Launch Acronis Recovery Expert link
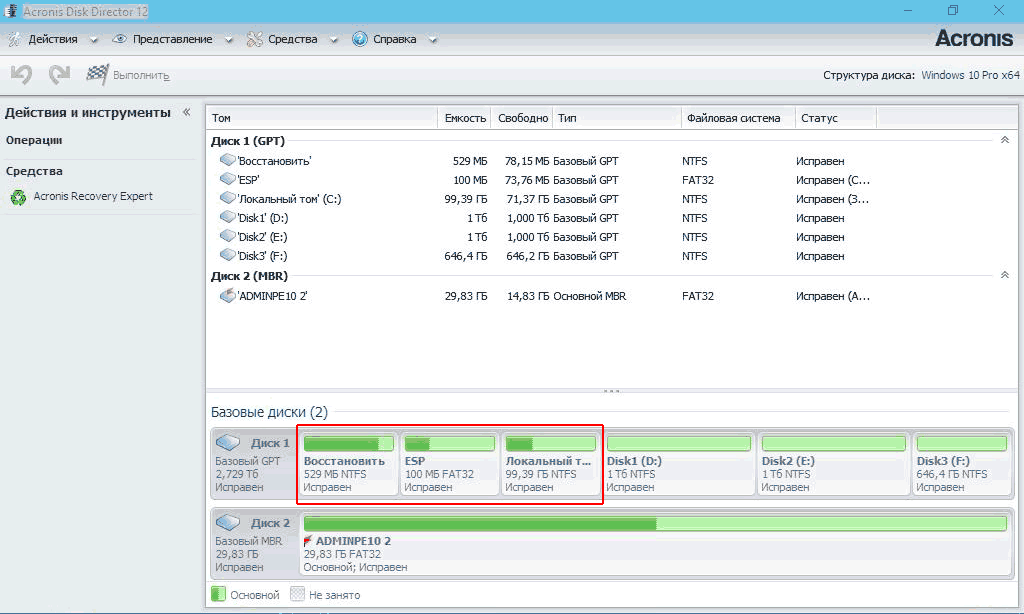 (93, 196)
